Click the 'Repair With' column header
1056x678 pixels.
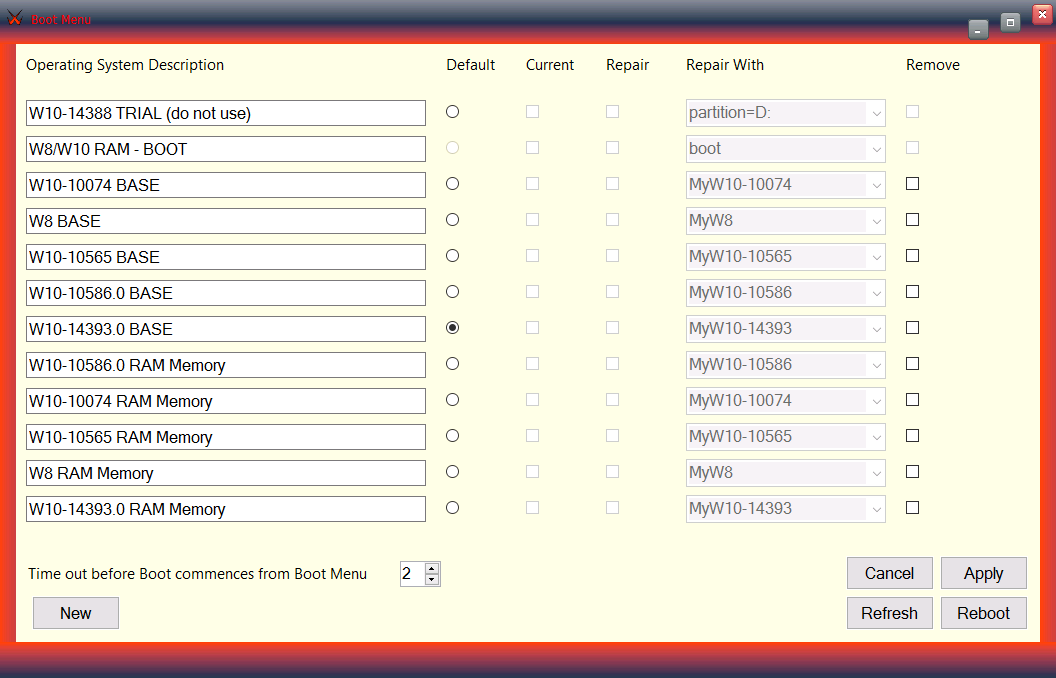coord(725,65)
